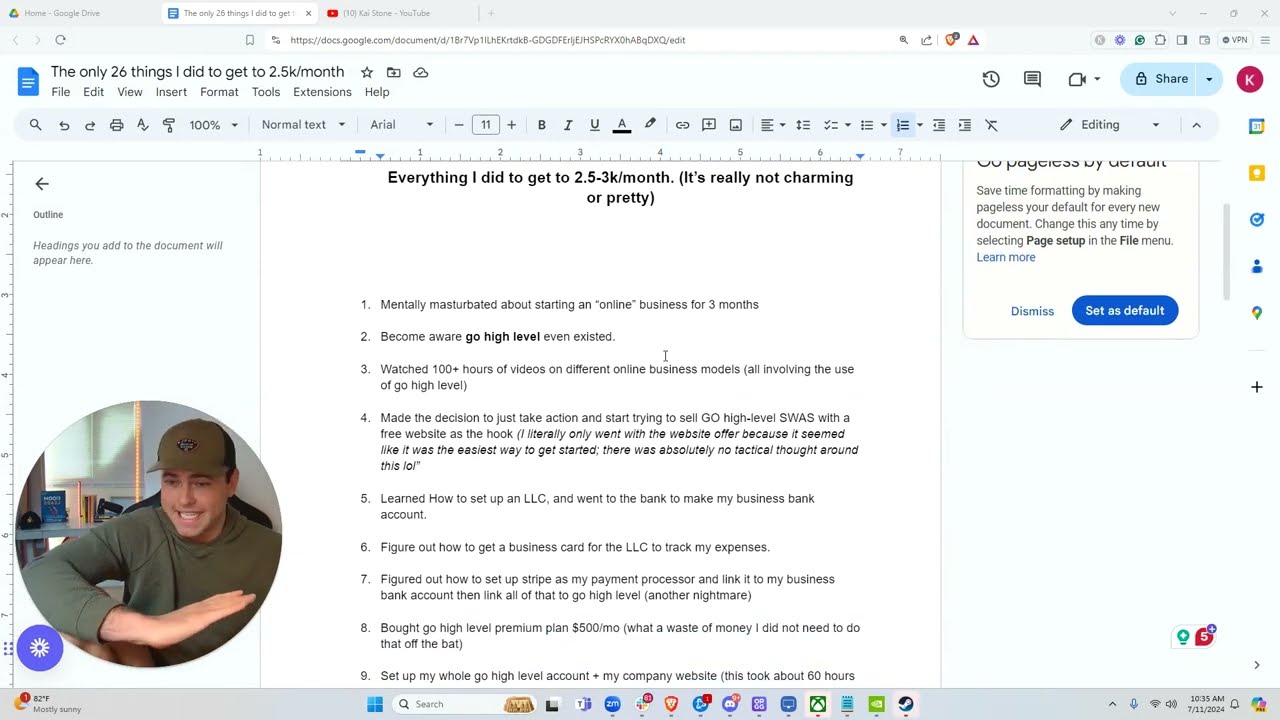Viewport: 1280px width, 720px height.
Task: Open the comment history
Action: pos(1033,79)
